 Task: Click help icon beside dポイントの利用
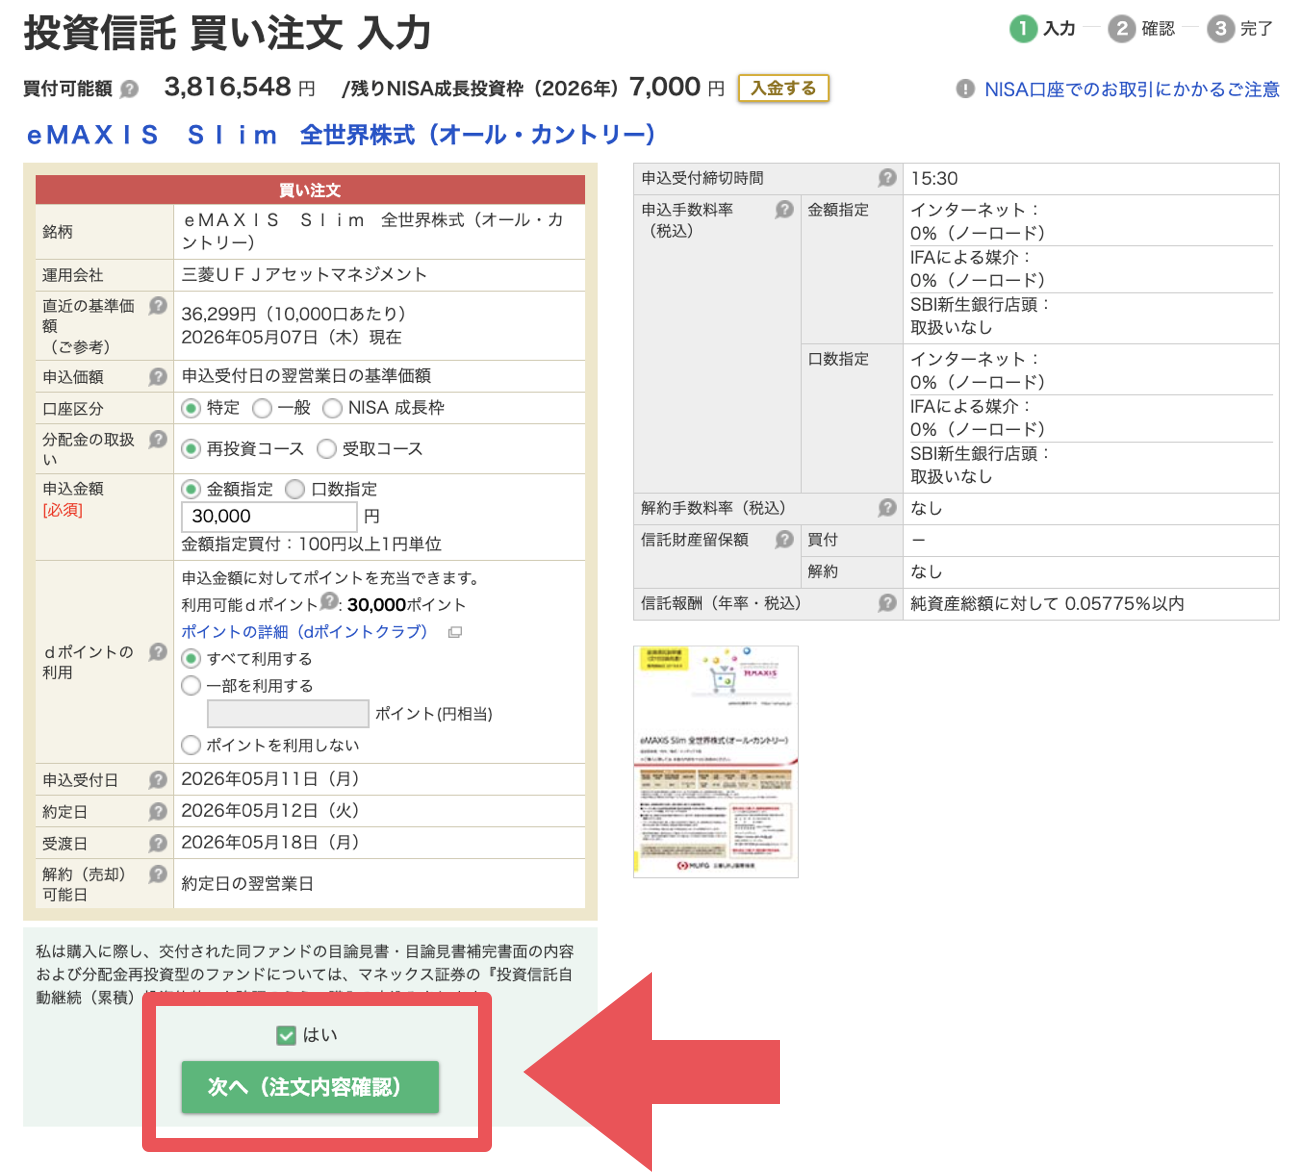tap(158, 652)
